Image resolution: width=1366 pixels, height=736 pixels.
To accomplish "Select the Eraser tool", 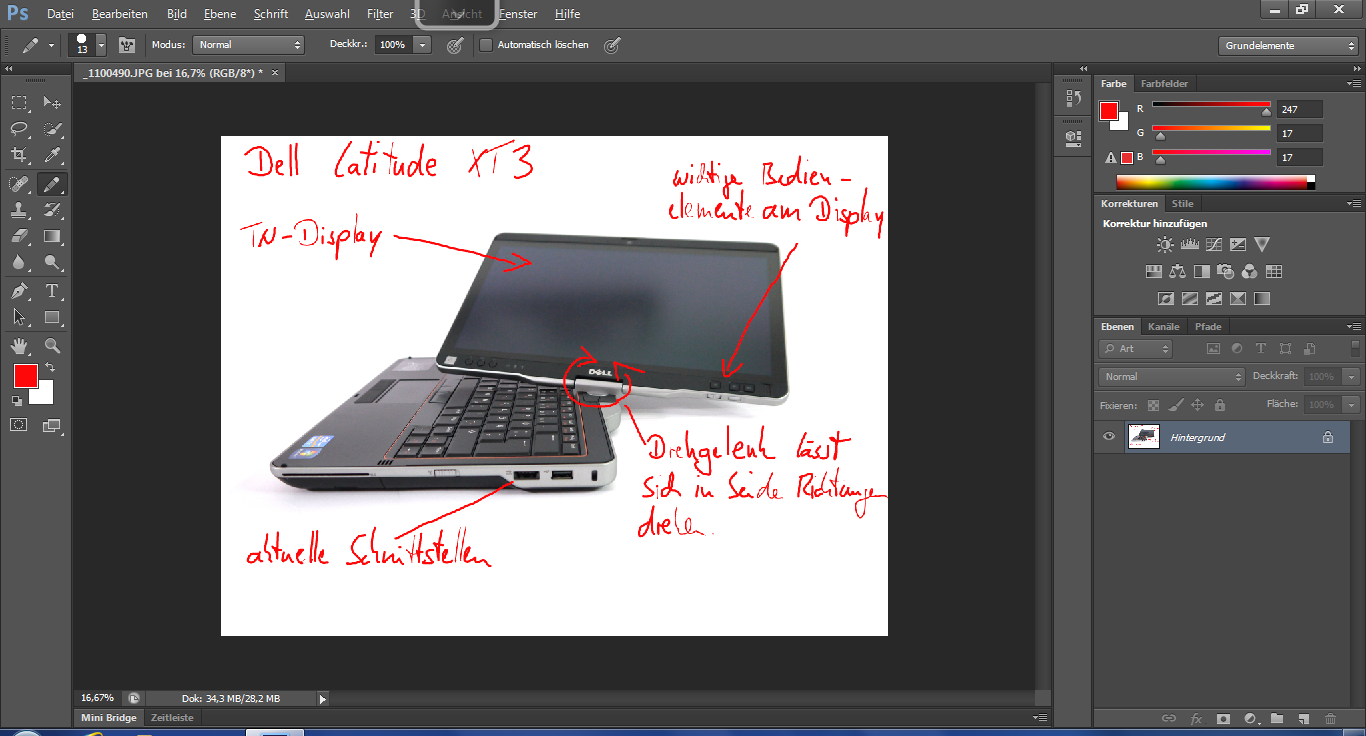I will [x=19, y=236].
